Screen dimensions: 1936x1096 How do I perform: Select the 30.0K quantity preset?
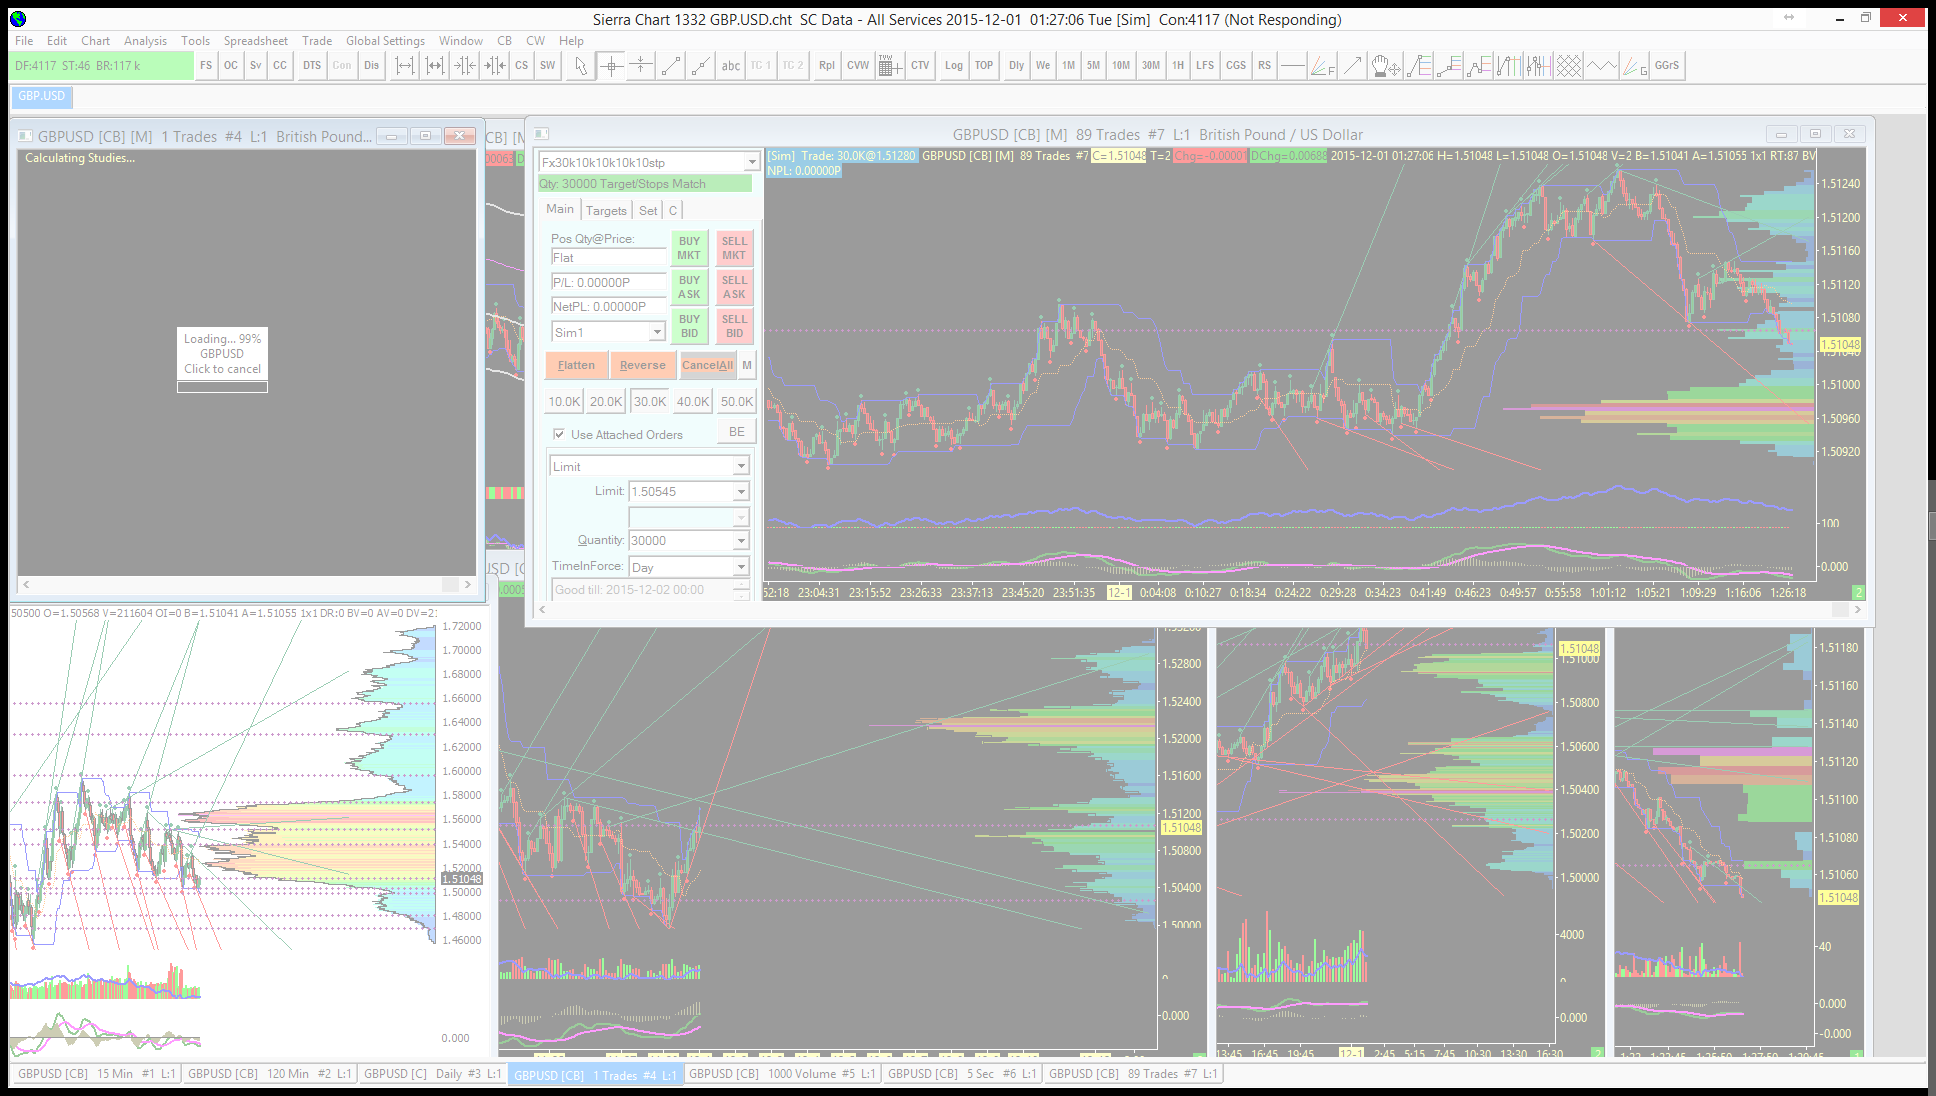coord(650,402)
